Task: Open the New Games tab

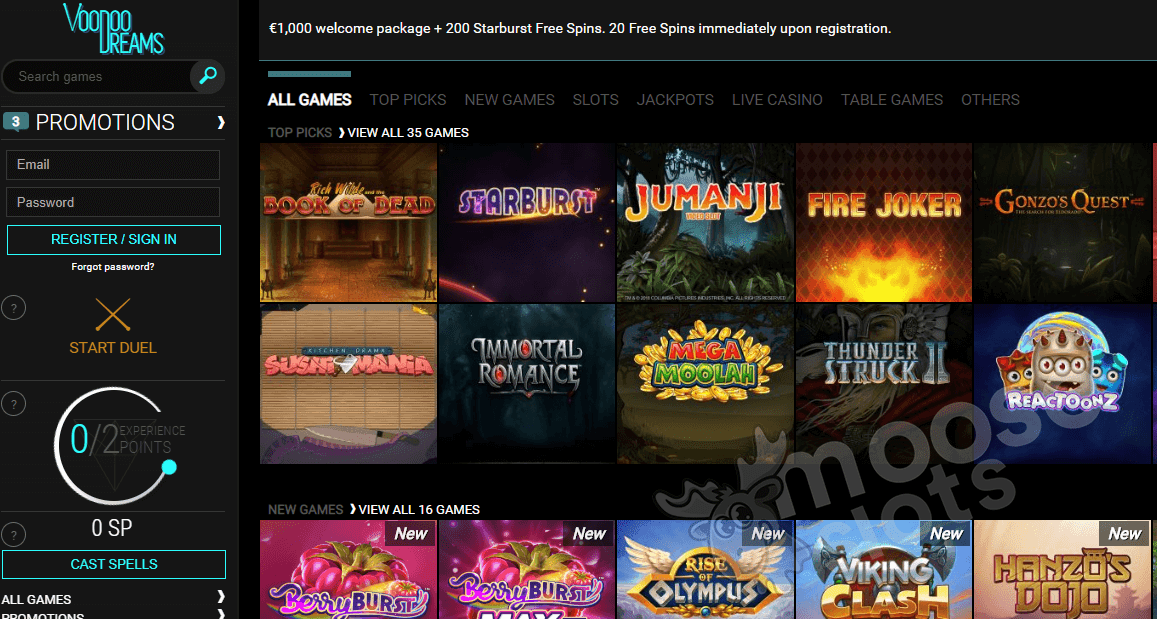Action: tap(510, 100)
